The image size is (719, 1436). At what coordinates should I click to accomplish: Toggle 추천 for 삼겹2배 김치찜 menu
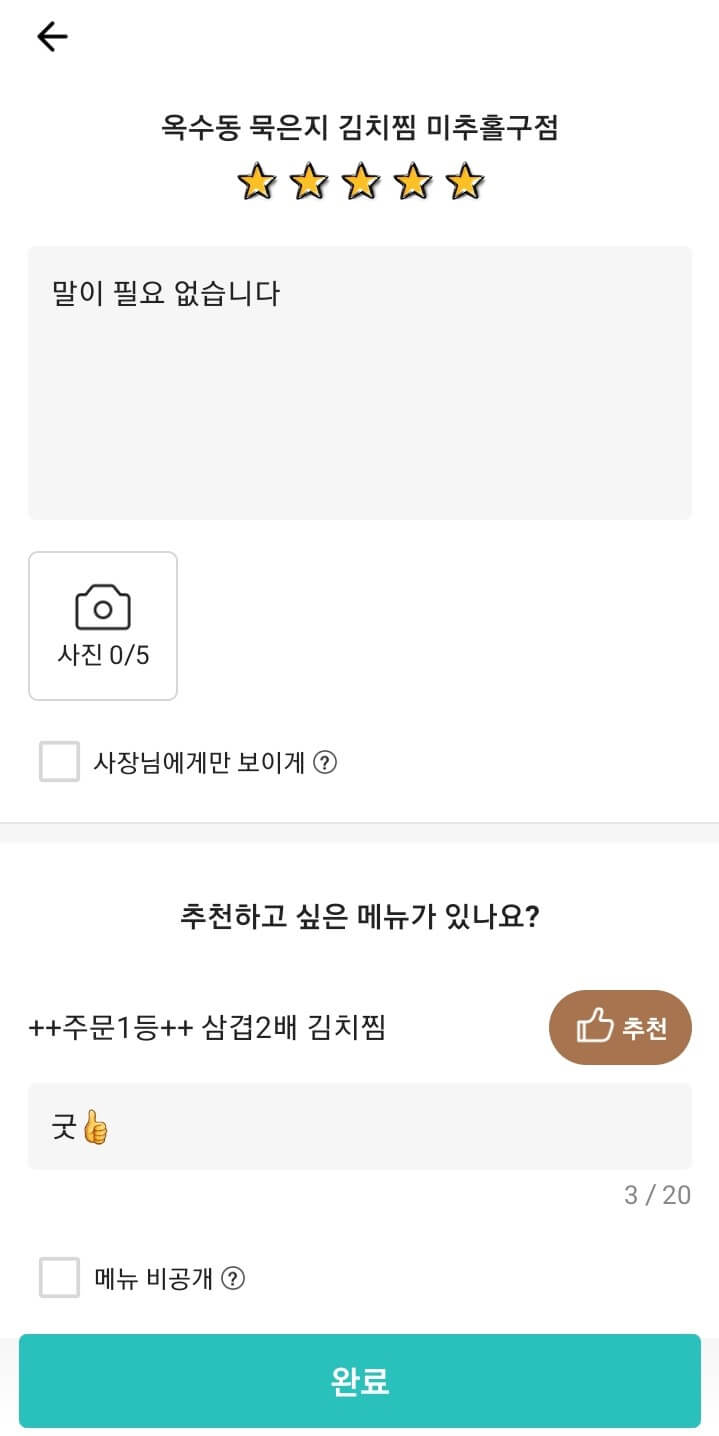pos(620,1027)
